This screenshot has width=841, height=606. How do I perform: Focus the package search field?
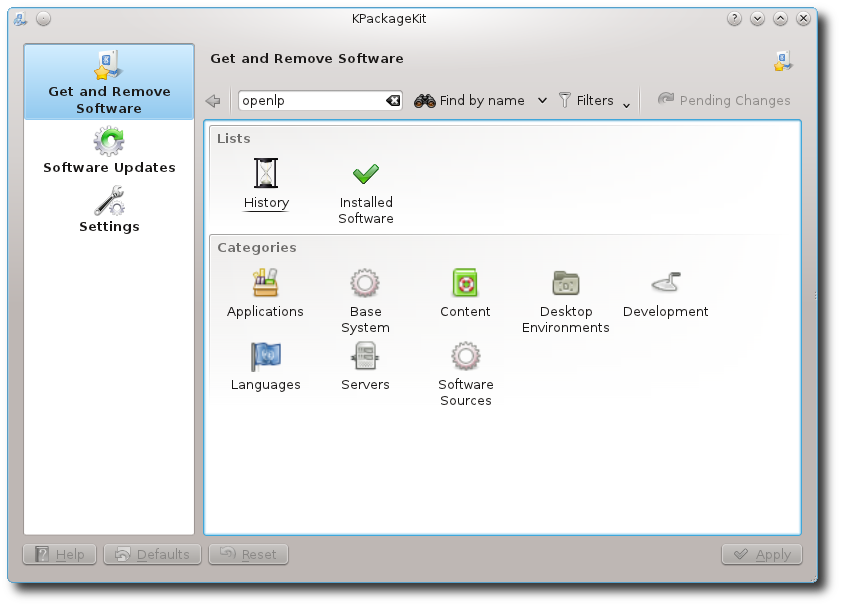(320, 100)
